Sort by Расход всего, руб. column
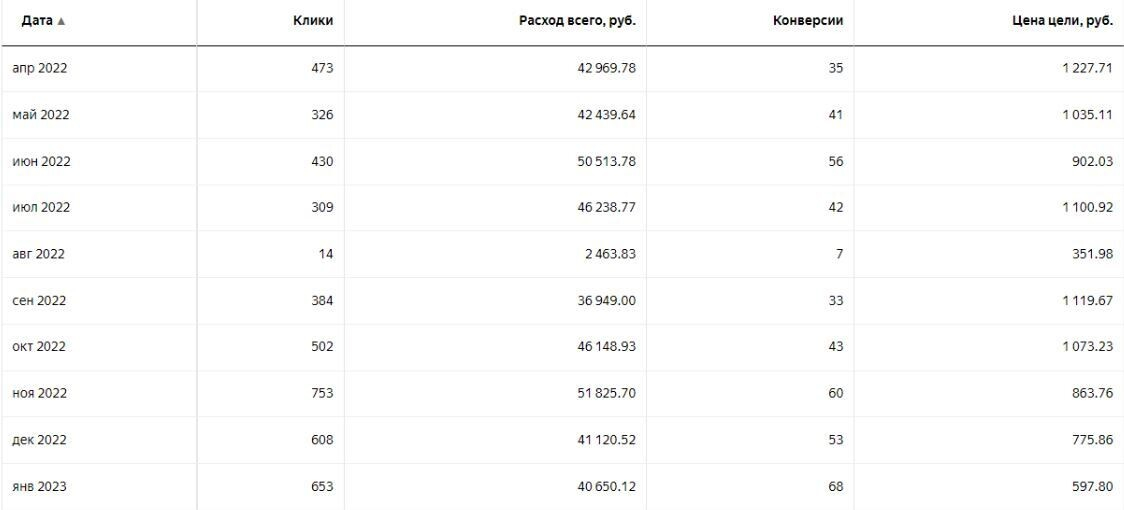This screenshot has width=1124, height=510. 582,22
